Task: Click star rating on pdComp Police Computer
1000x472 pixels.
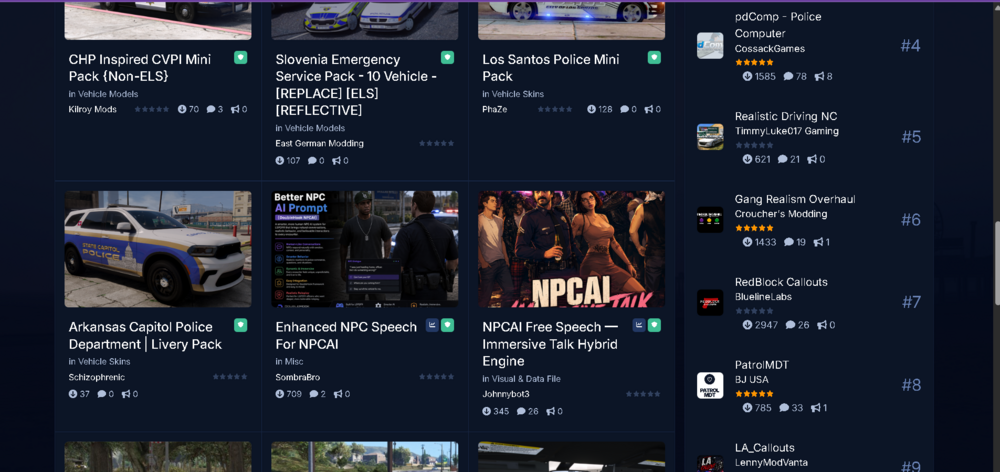Action: pos(754,63)
